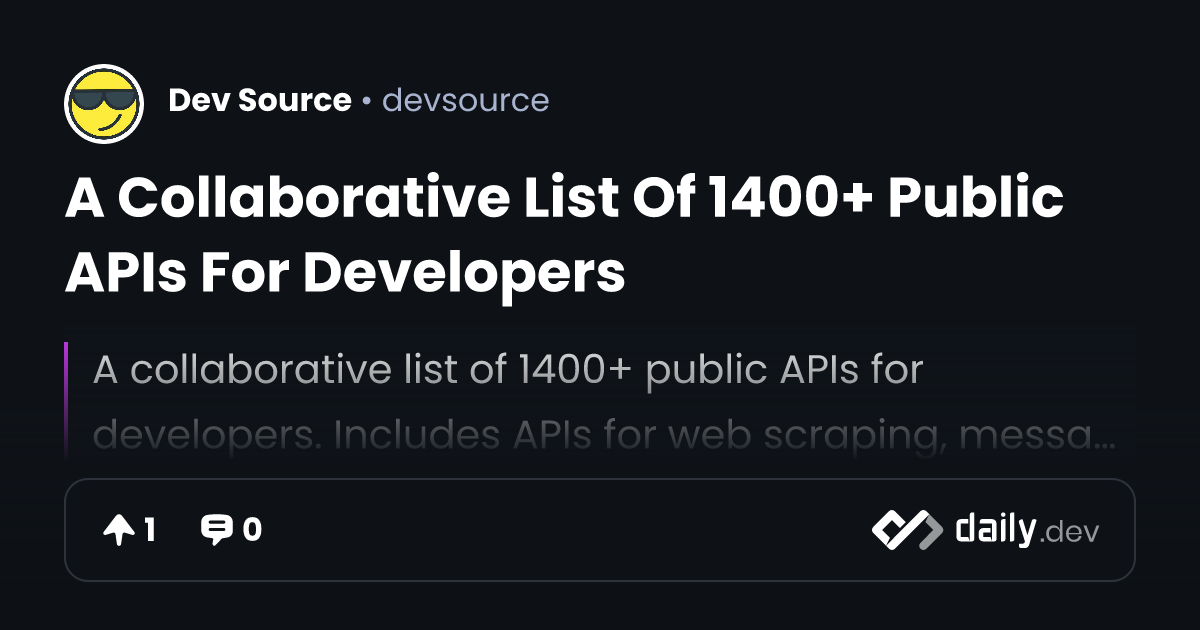Open the title 'A Collaborative List Of 1400+ Public APIs For Developers'
The image size is (1200, 630).
tap(565, 236)
